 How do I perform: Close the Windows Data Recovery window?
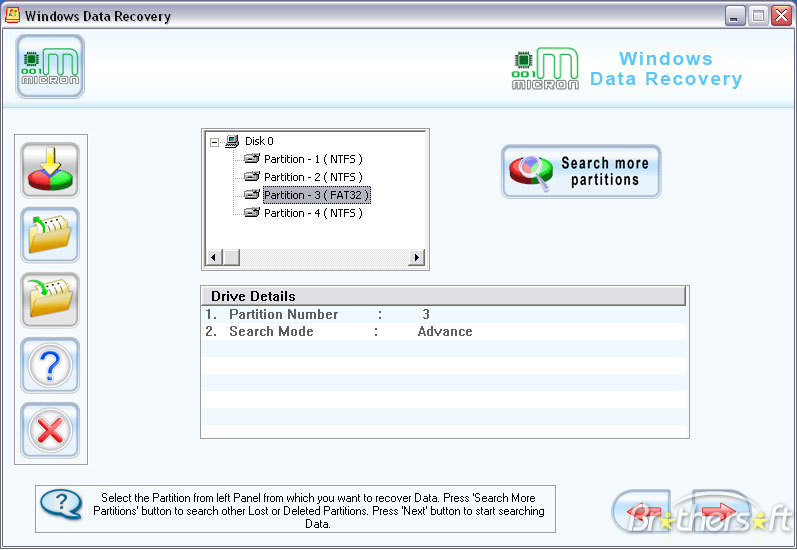781,16
